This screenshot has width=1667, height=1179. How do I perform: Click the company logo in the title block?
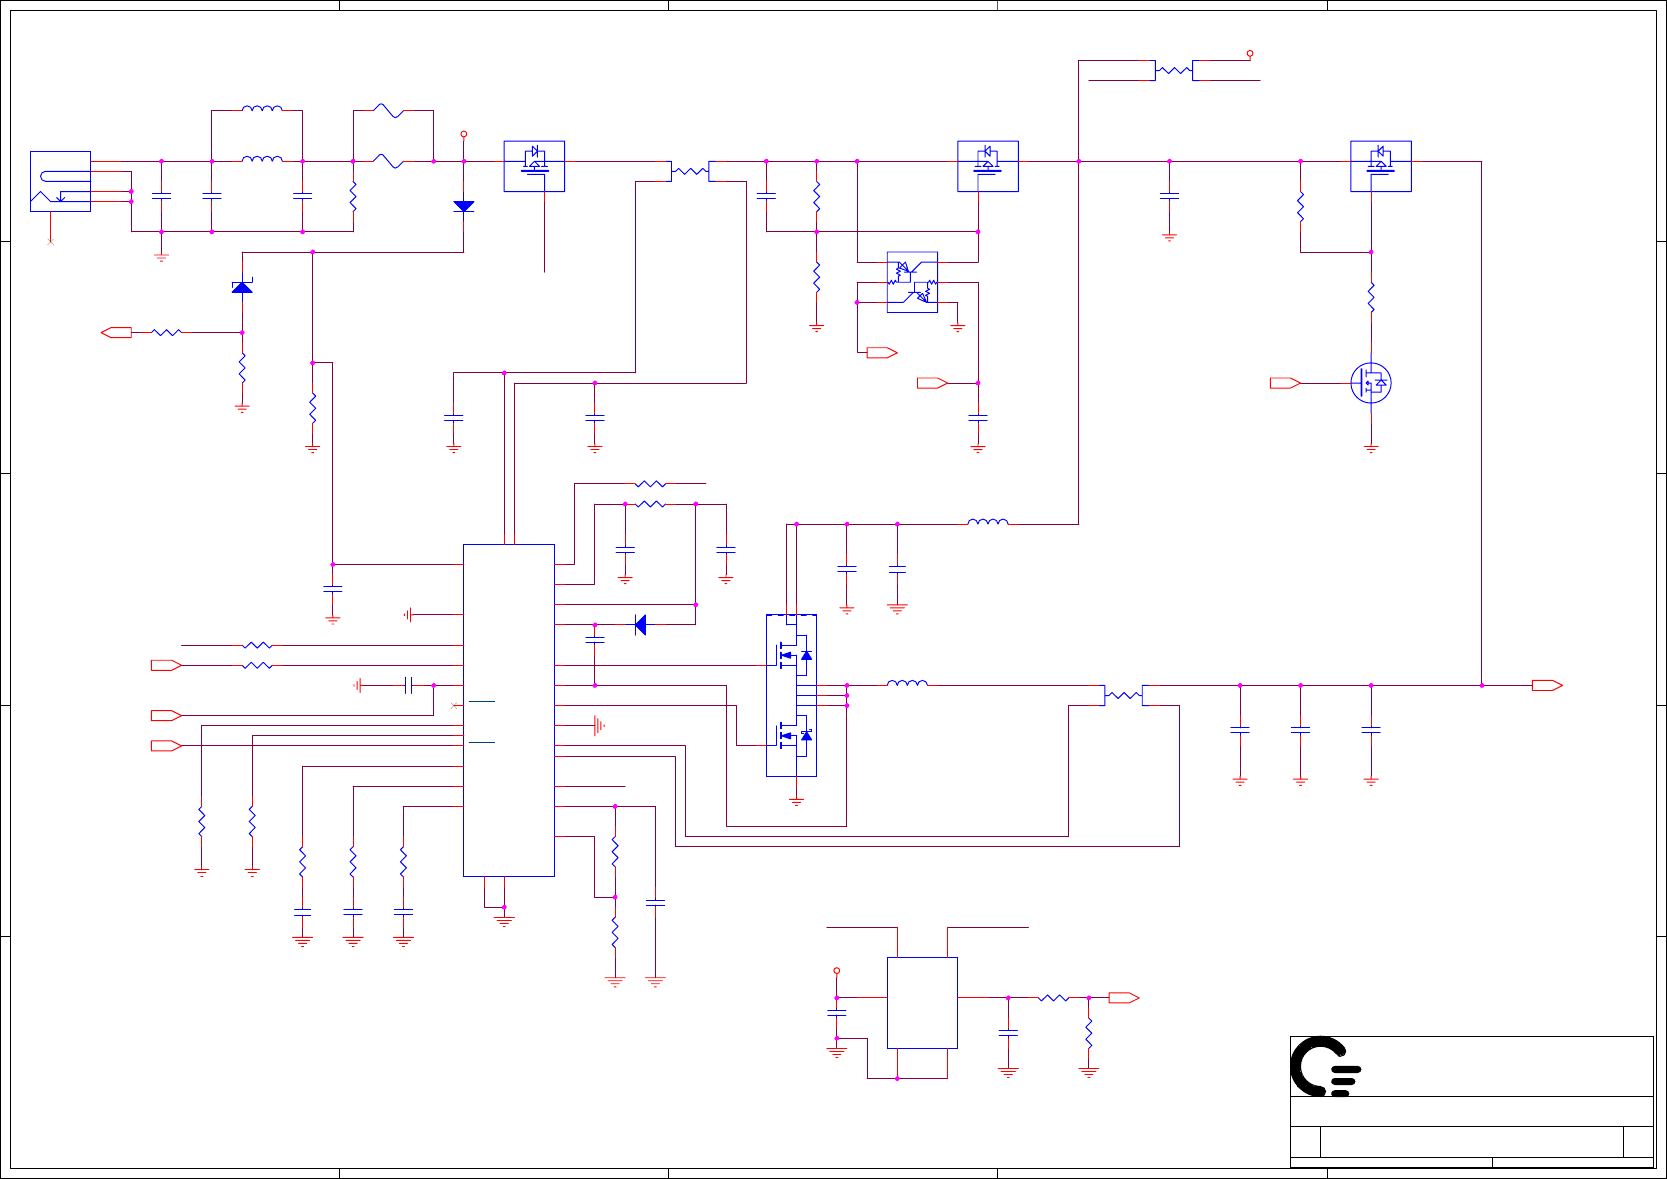click(x=1326, y=1067)
